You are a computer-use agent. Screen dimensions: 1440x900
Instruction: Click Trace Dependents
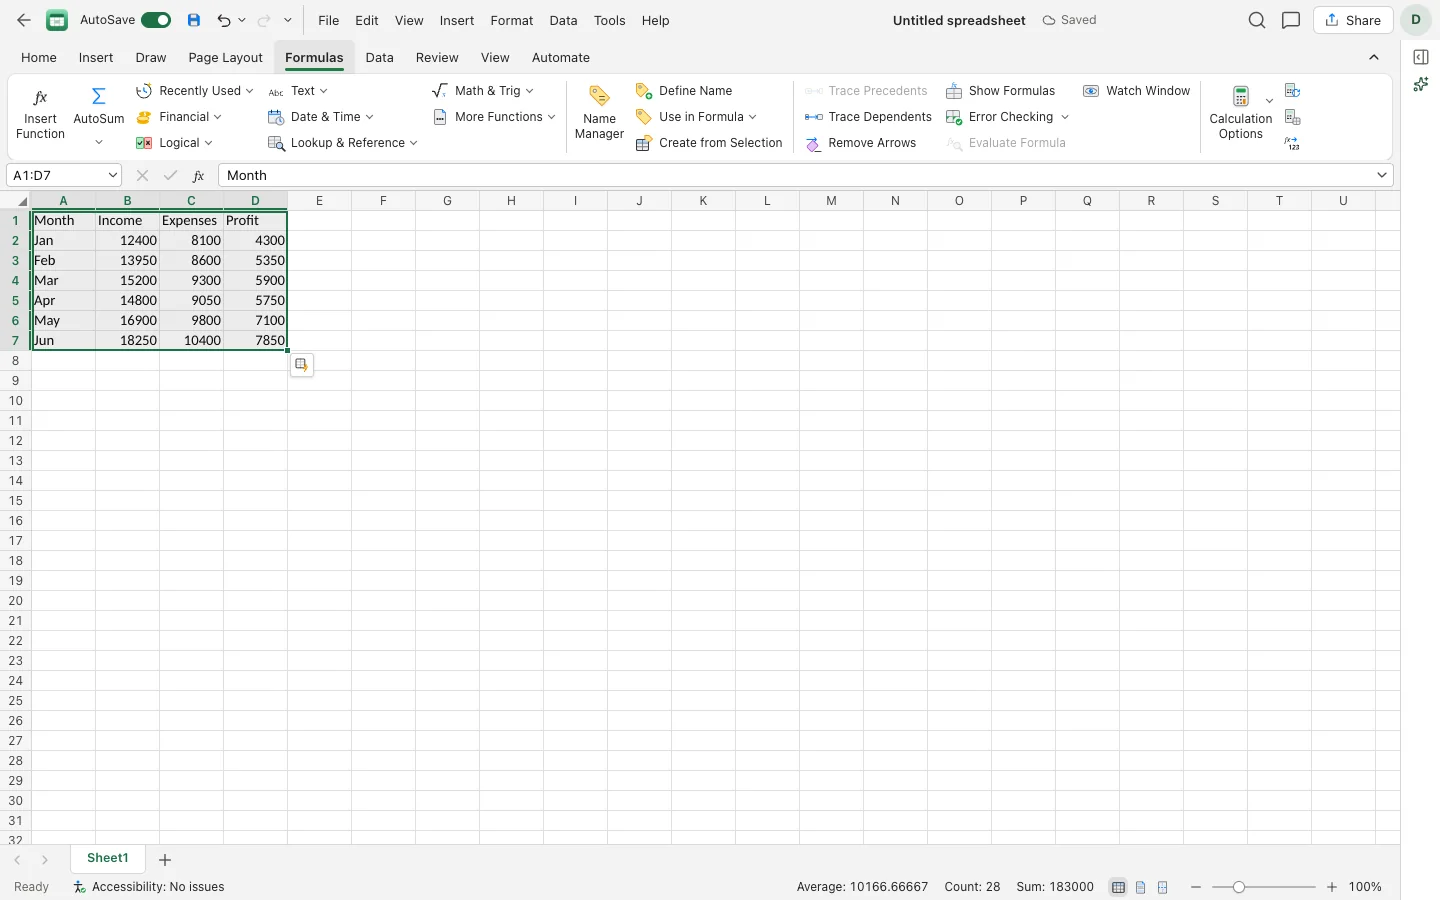click(x=868, y=117)
